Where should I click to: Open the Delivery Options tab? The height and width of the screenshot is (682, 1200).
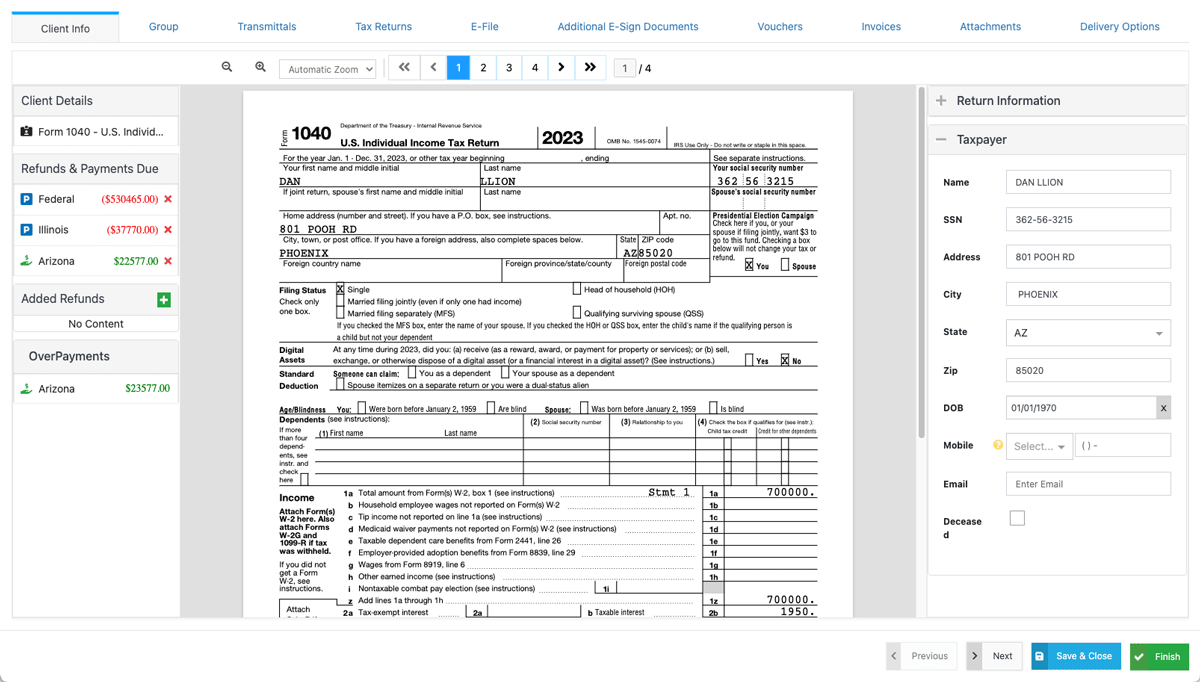(1119, 26)
